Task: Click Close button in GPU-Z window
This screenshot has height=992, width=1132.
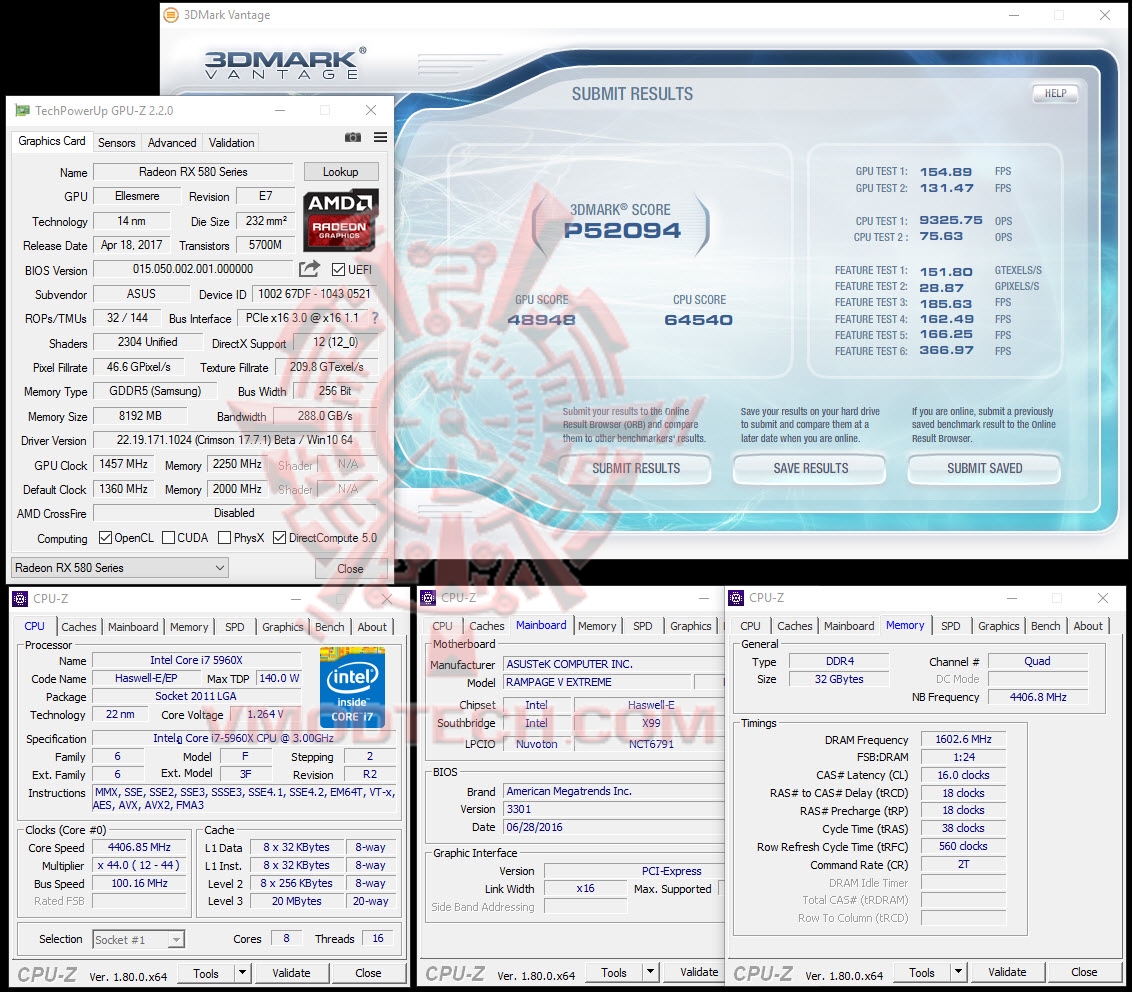Action: pos(350,569)
